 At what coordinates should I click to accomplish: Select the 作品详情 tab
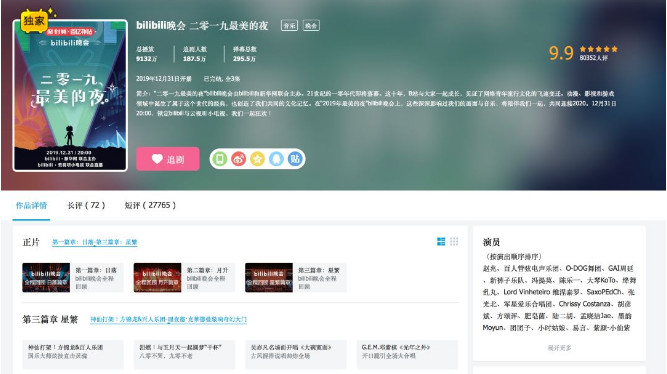click(x=31, y=206)
